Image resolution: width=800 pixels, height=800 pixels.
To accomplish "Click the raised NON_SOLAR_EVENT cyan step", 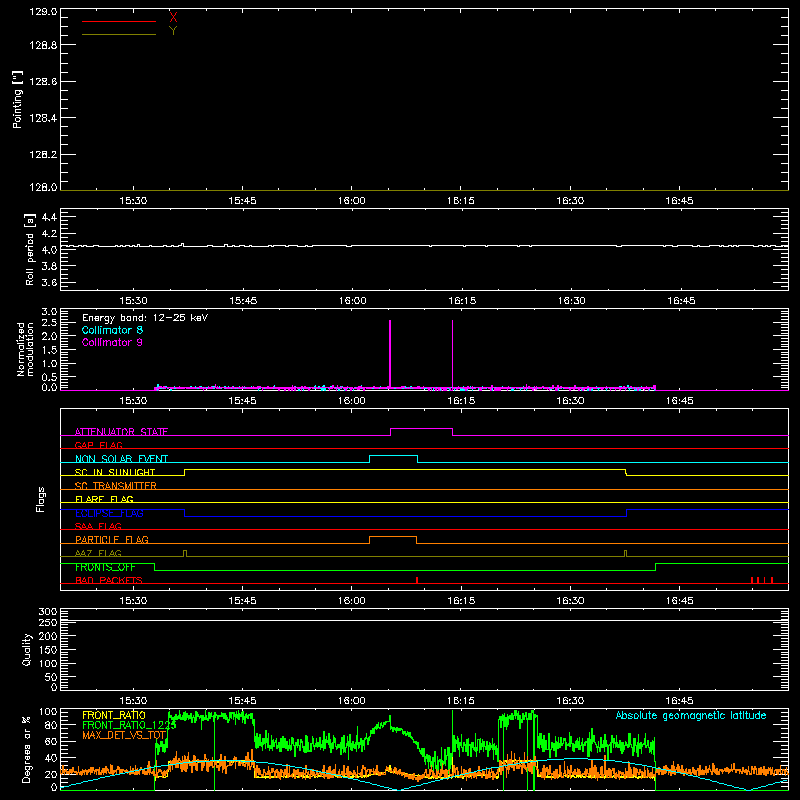I will [393, 456].
